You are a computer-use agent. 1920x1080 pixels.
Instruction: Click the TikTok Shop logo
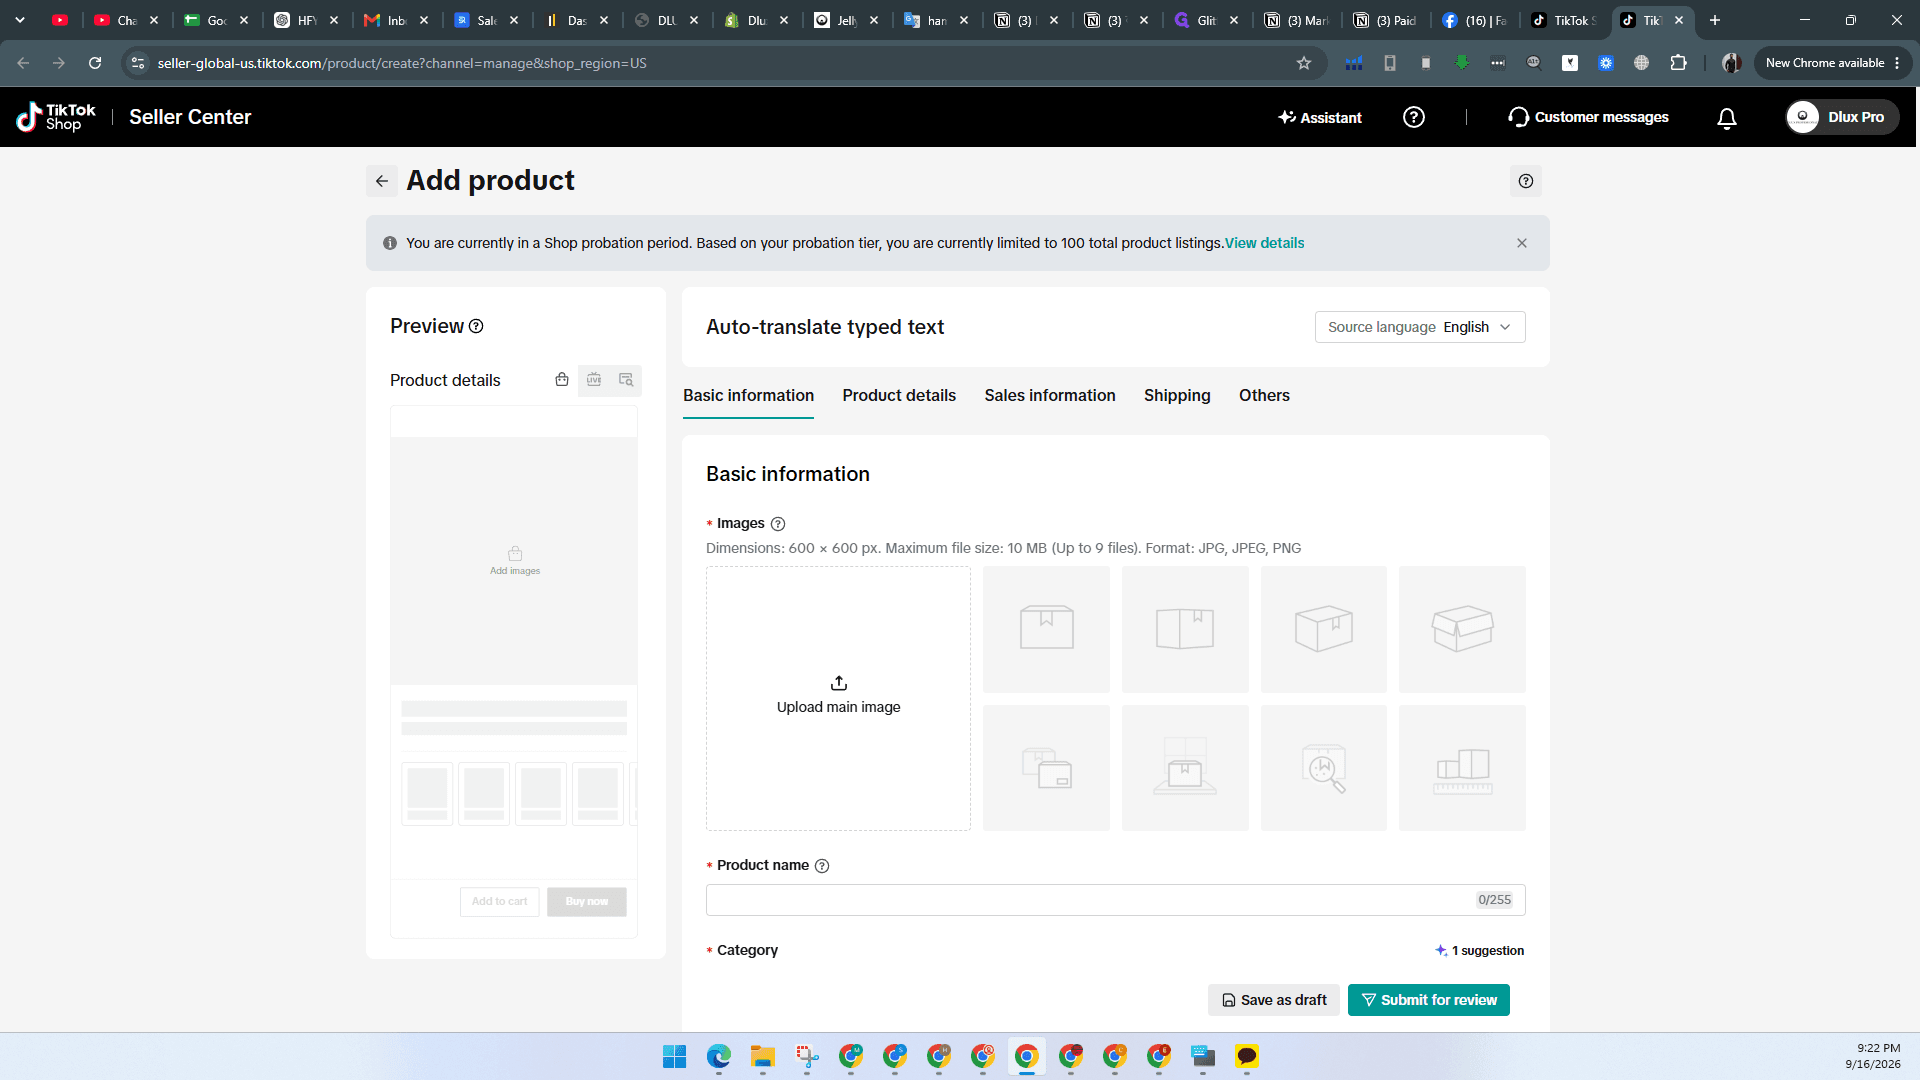click(56, 117)
